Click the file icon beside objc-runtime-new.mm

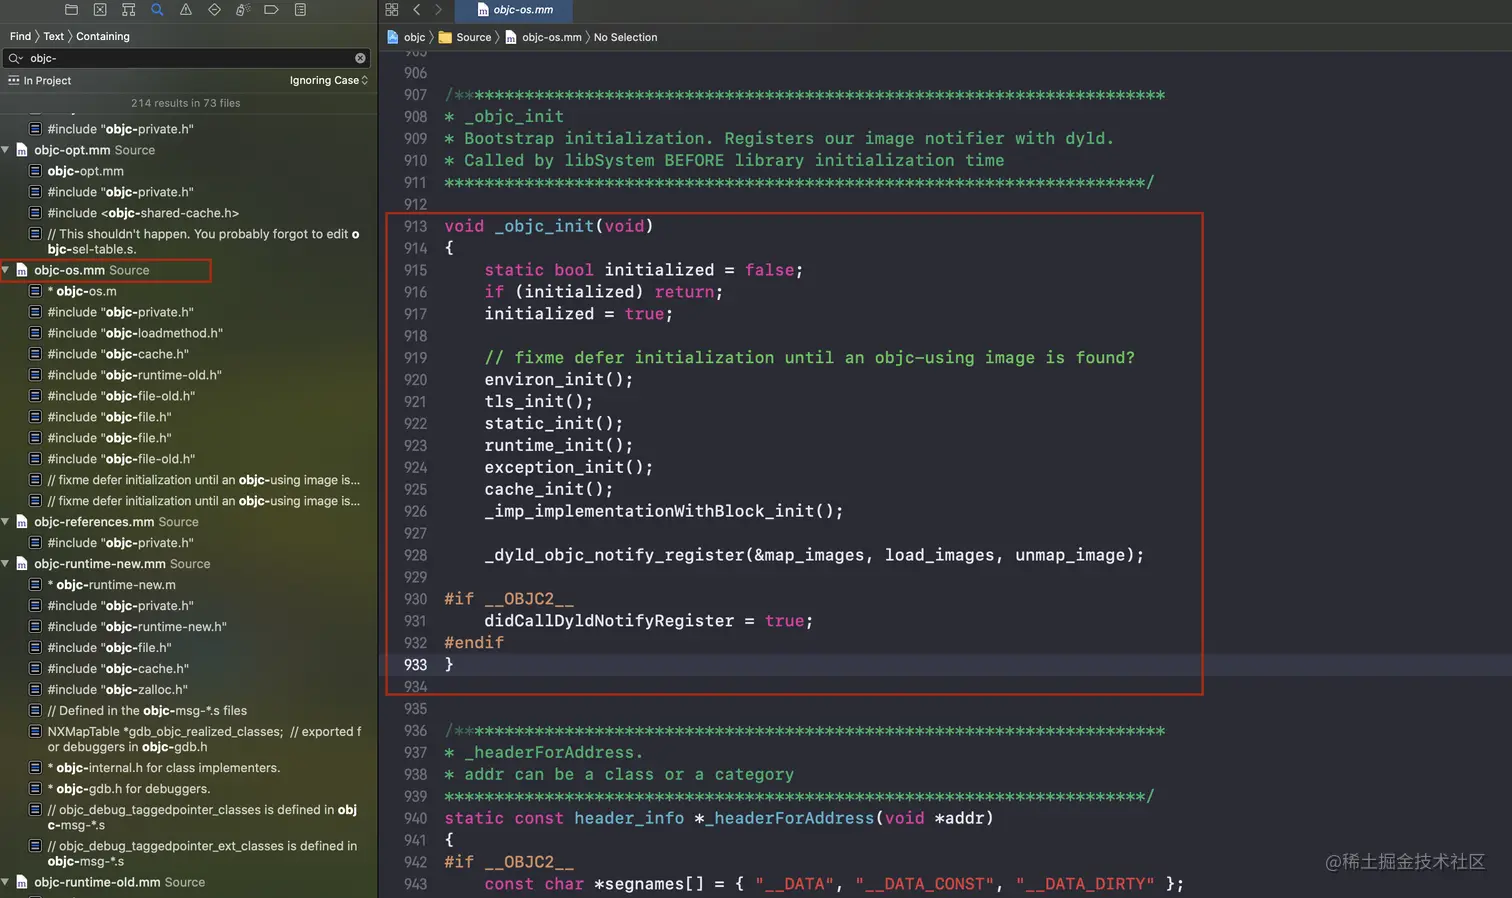22,564
